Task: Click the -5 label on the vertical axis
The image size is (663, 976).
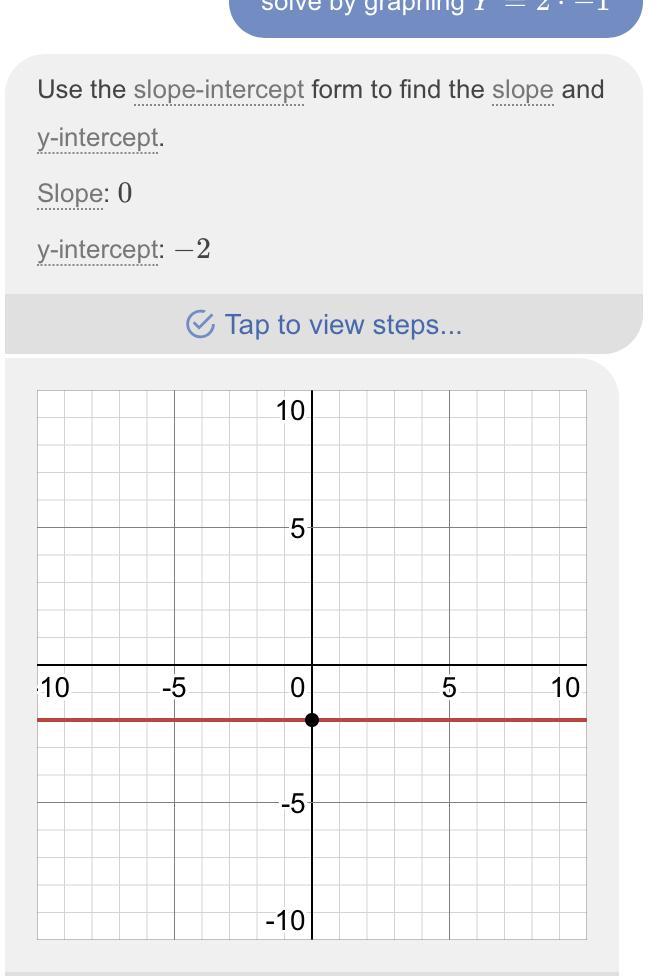Action: [x=292, y=804]
